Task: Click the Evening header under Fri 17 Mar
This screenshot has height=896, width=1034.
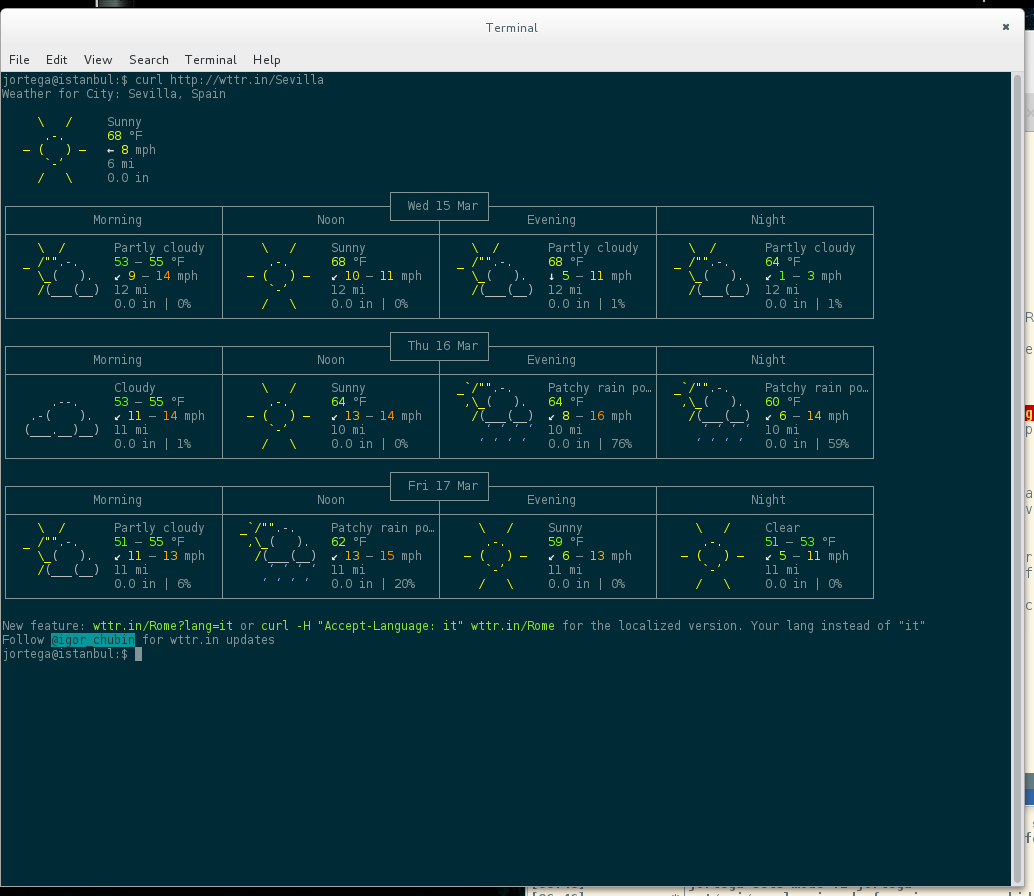Action: point(551,500)
